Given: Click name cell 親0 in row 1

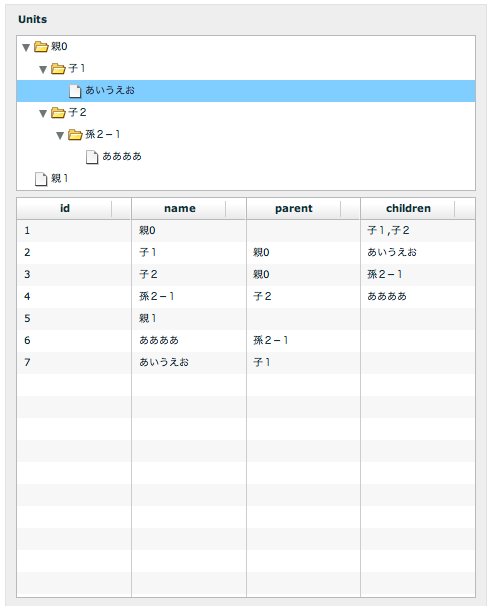Looking at the screenshot, I should tap(189, 231).
